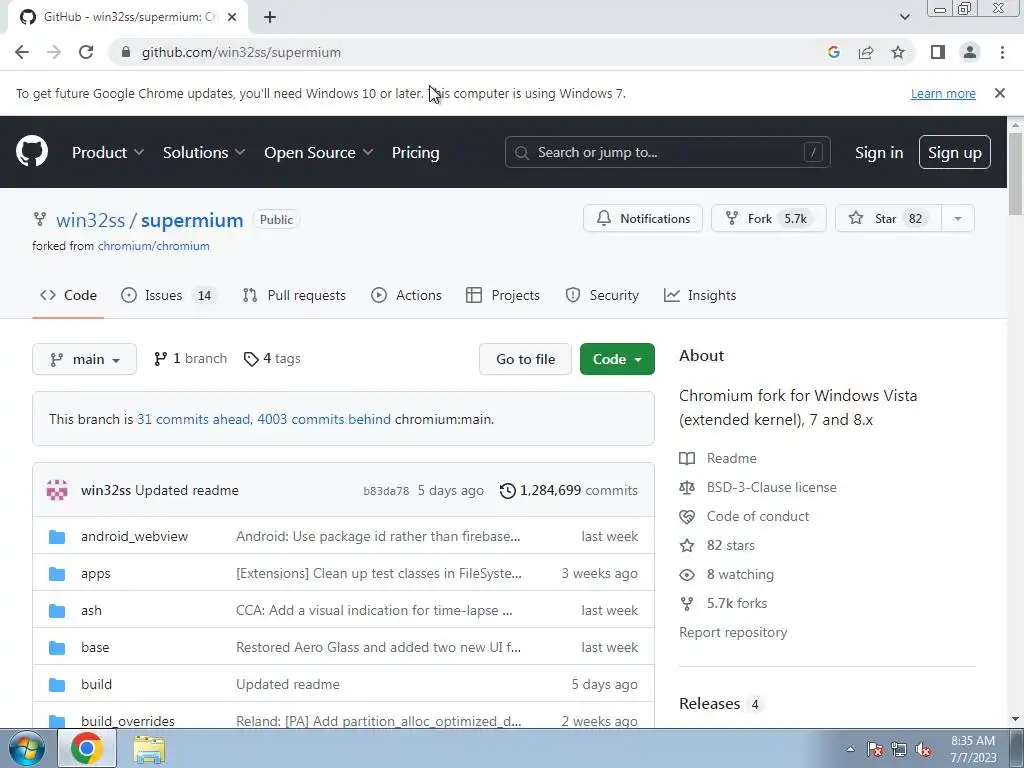Open the chromium/chromium source repo link
Viewport: 1024px width, 768px height.
(153, 246)
